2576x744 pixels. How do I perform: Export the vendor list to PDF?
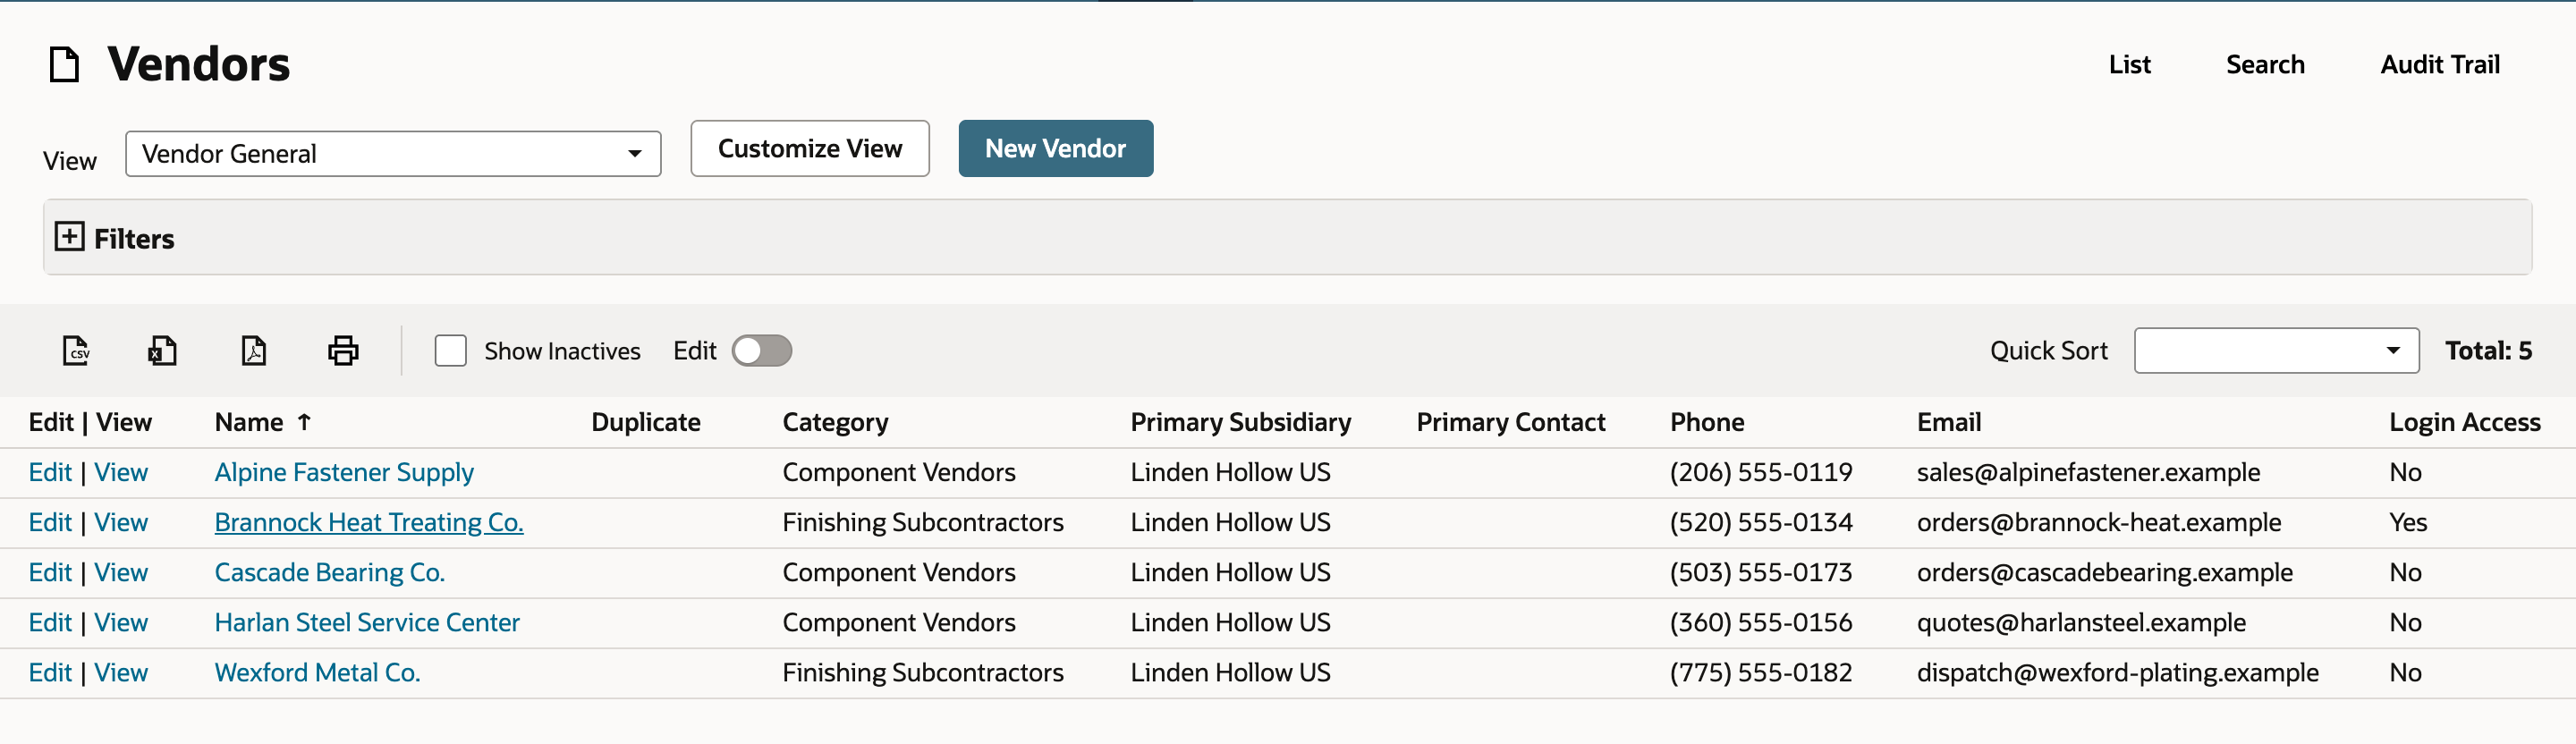pos(254,351)
